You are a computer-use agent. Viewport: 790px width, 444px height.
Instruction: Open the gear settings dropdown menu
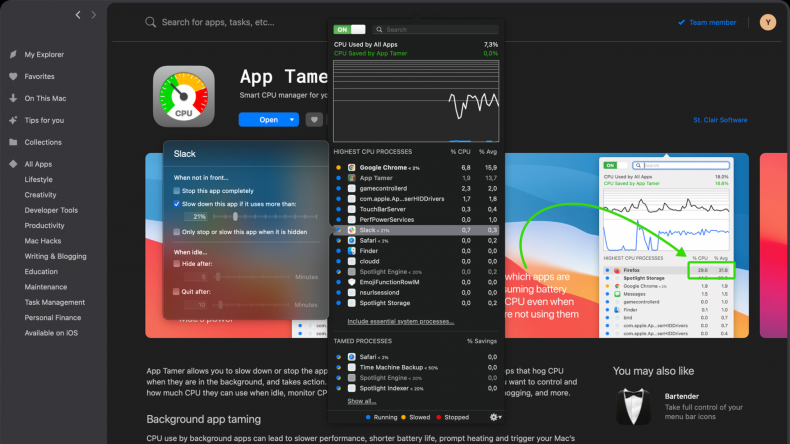(x=495, y=417)
